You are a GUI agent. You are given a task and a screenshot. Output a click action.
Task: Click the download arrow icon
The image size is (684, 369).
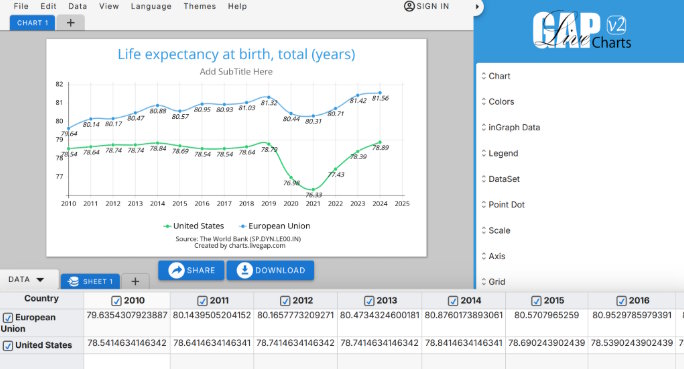pyautogui.click(x=244, y=270)
